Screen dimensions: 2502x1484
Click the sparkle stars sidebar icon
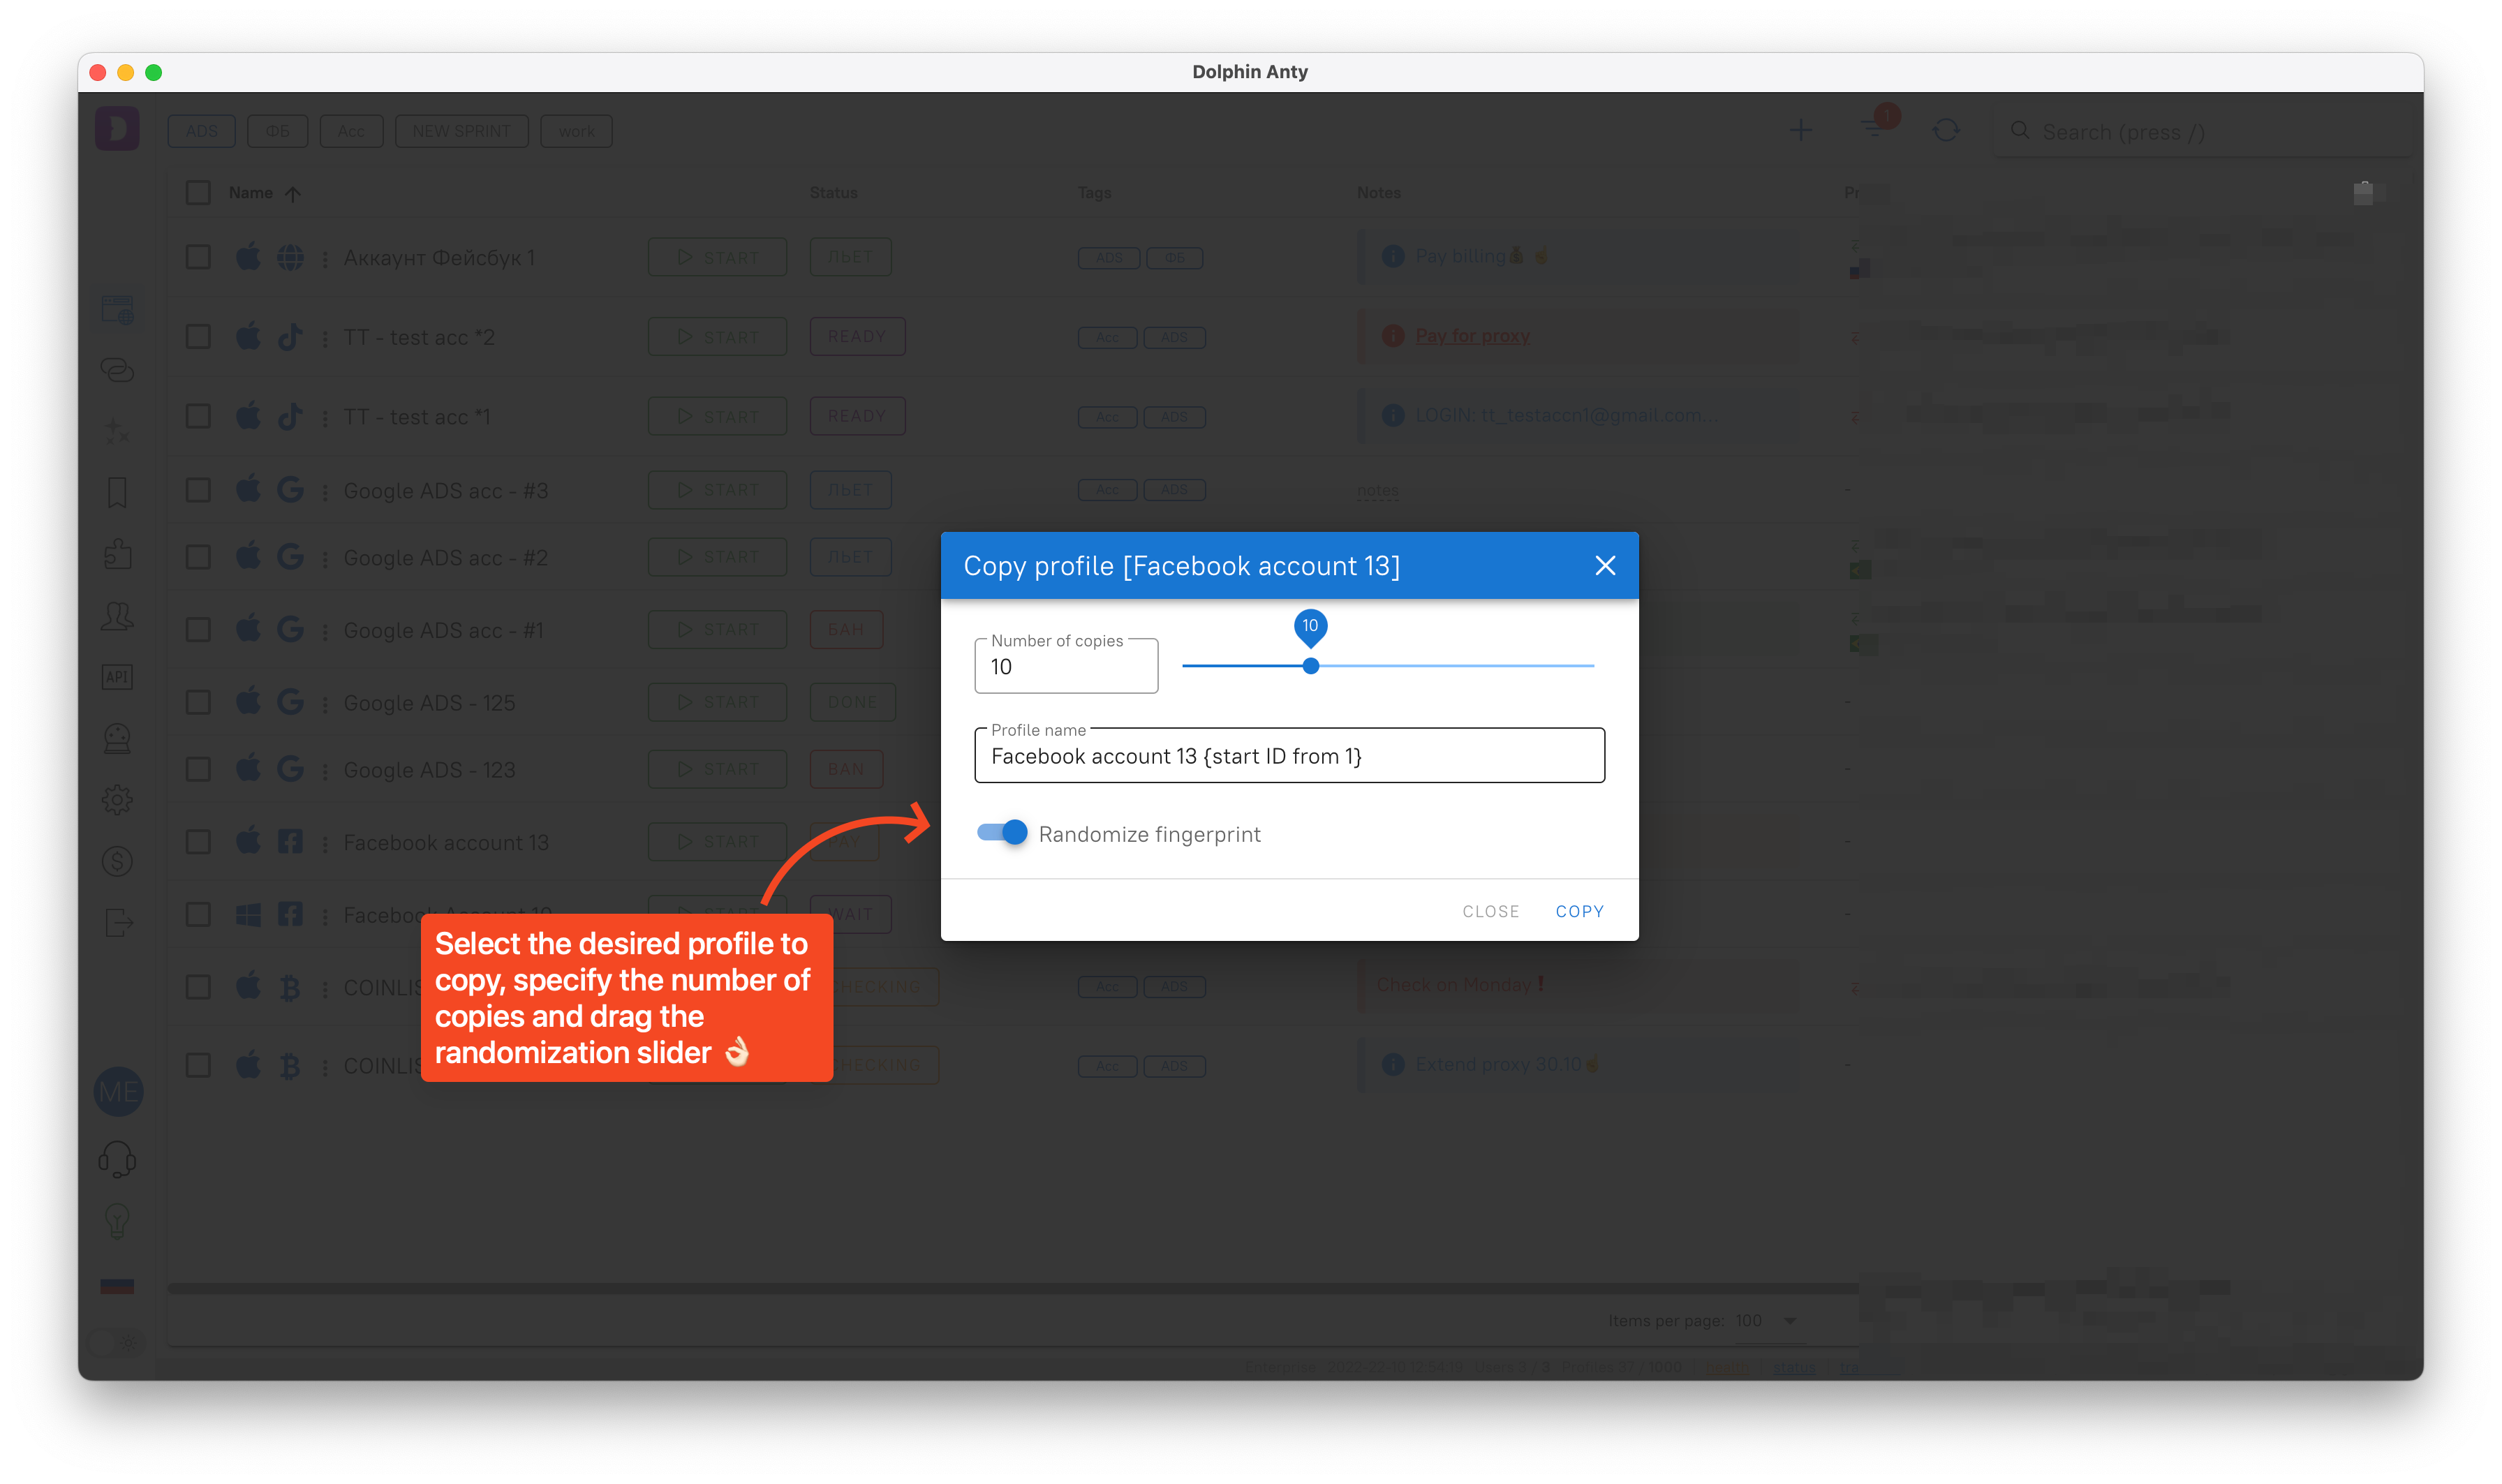point(117,431)
